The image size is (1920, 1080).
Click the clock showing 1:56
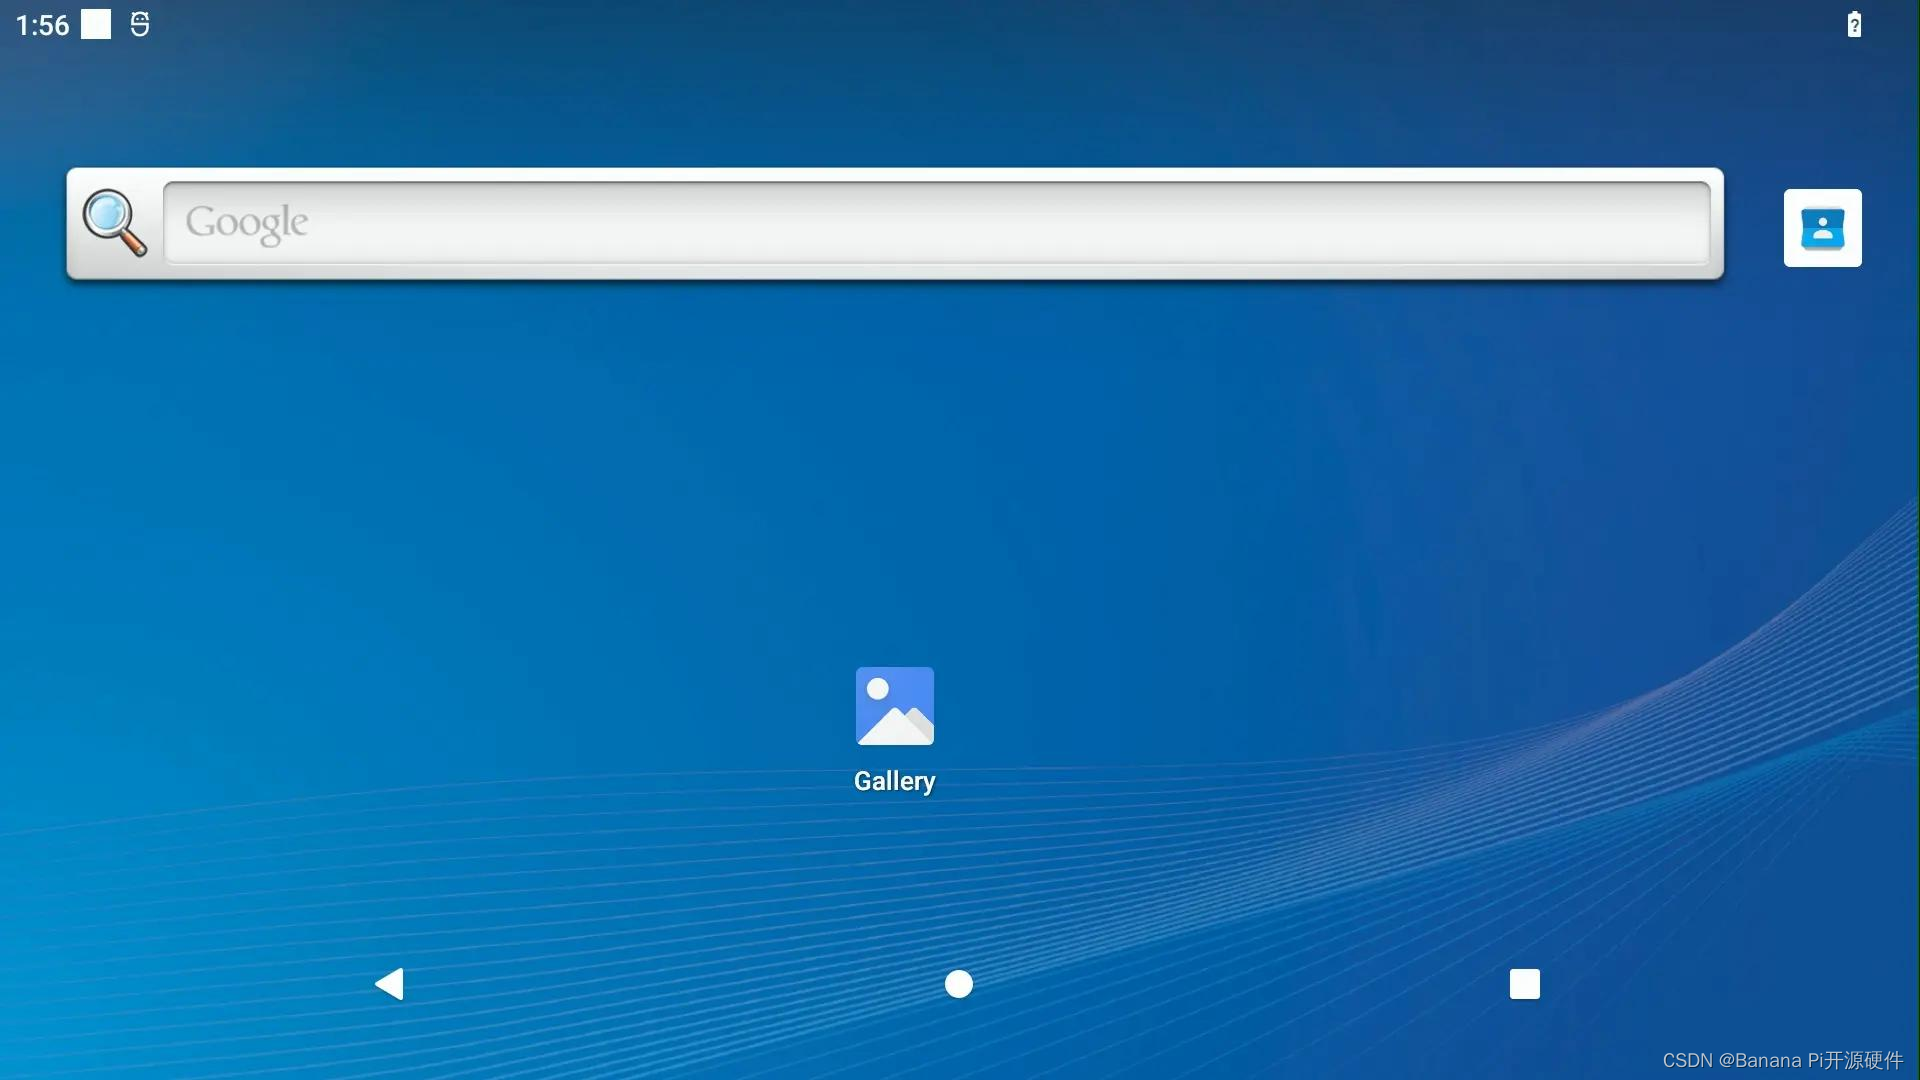[x=42, y=25]
